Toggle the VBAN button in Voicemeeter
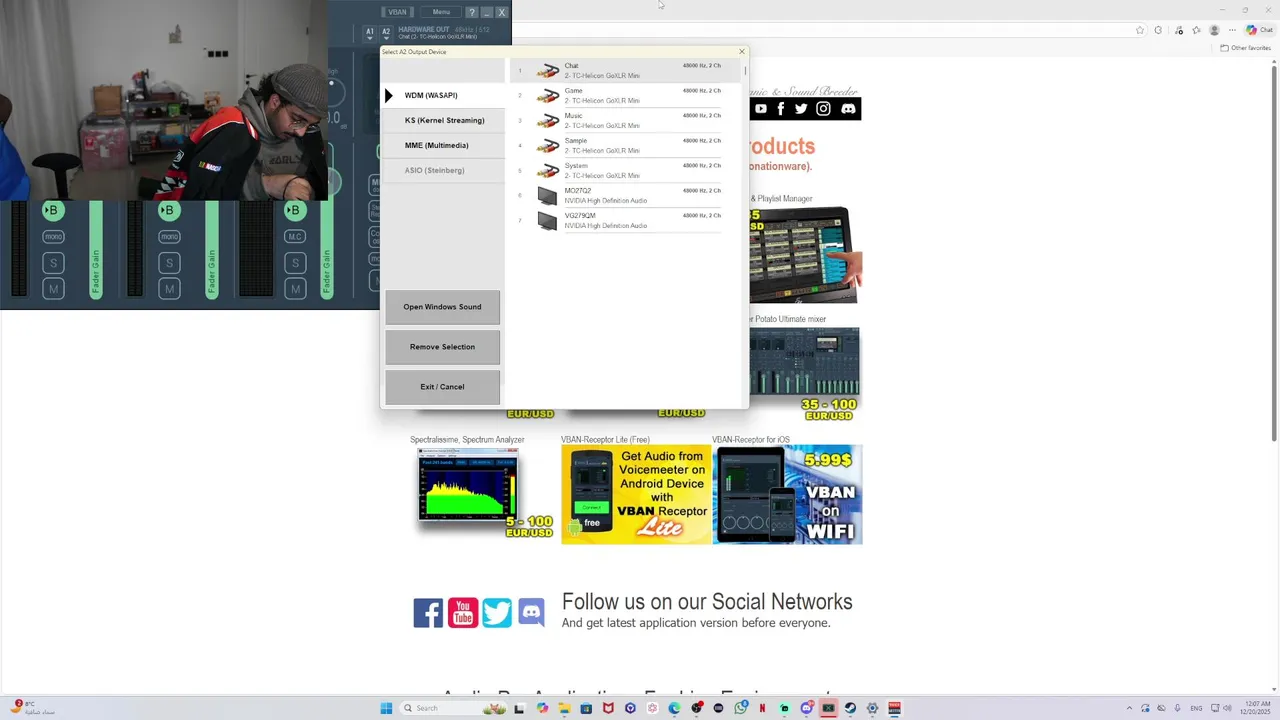1280x720 pixels. (397, 12)
